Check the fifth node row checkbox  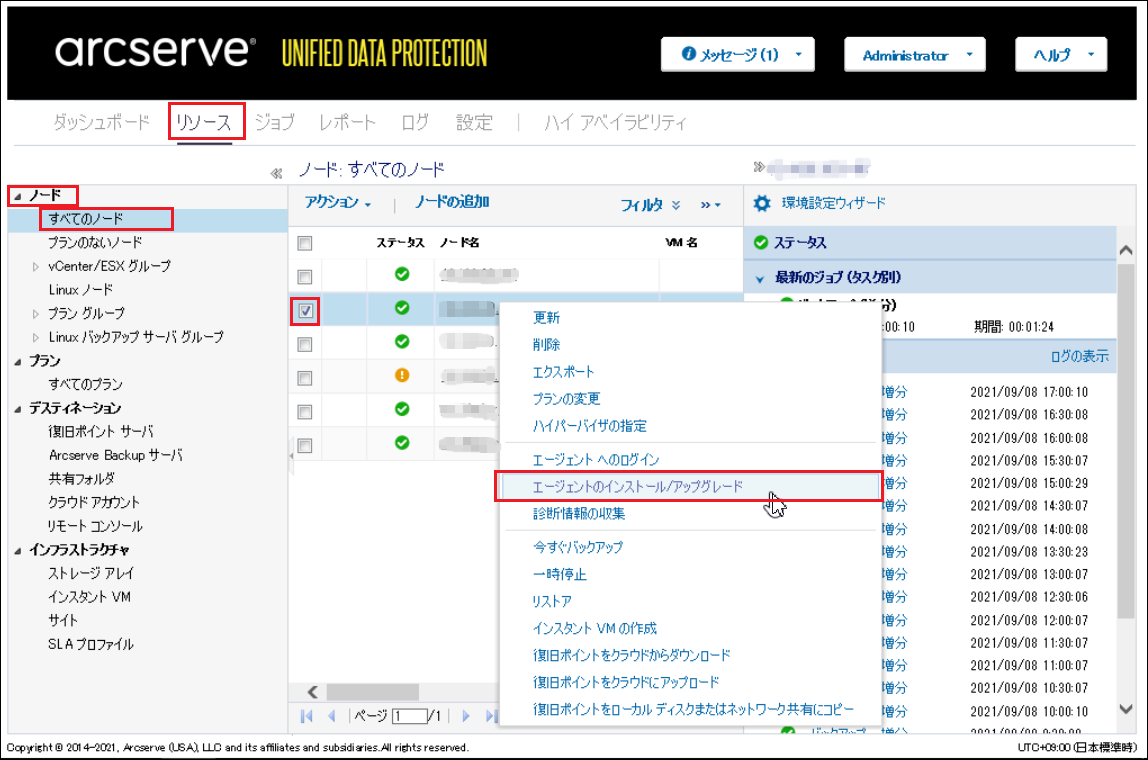tap(305, 411)
